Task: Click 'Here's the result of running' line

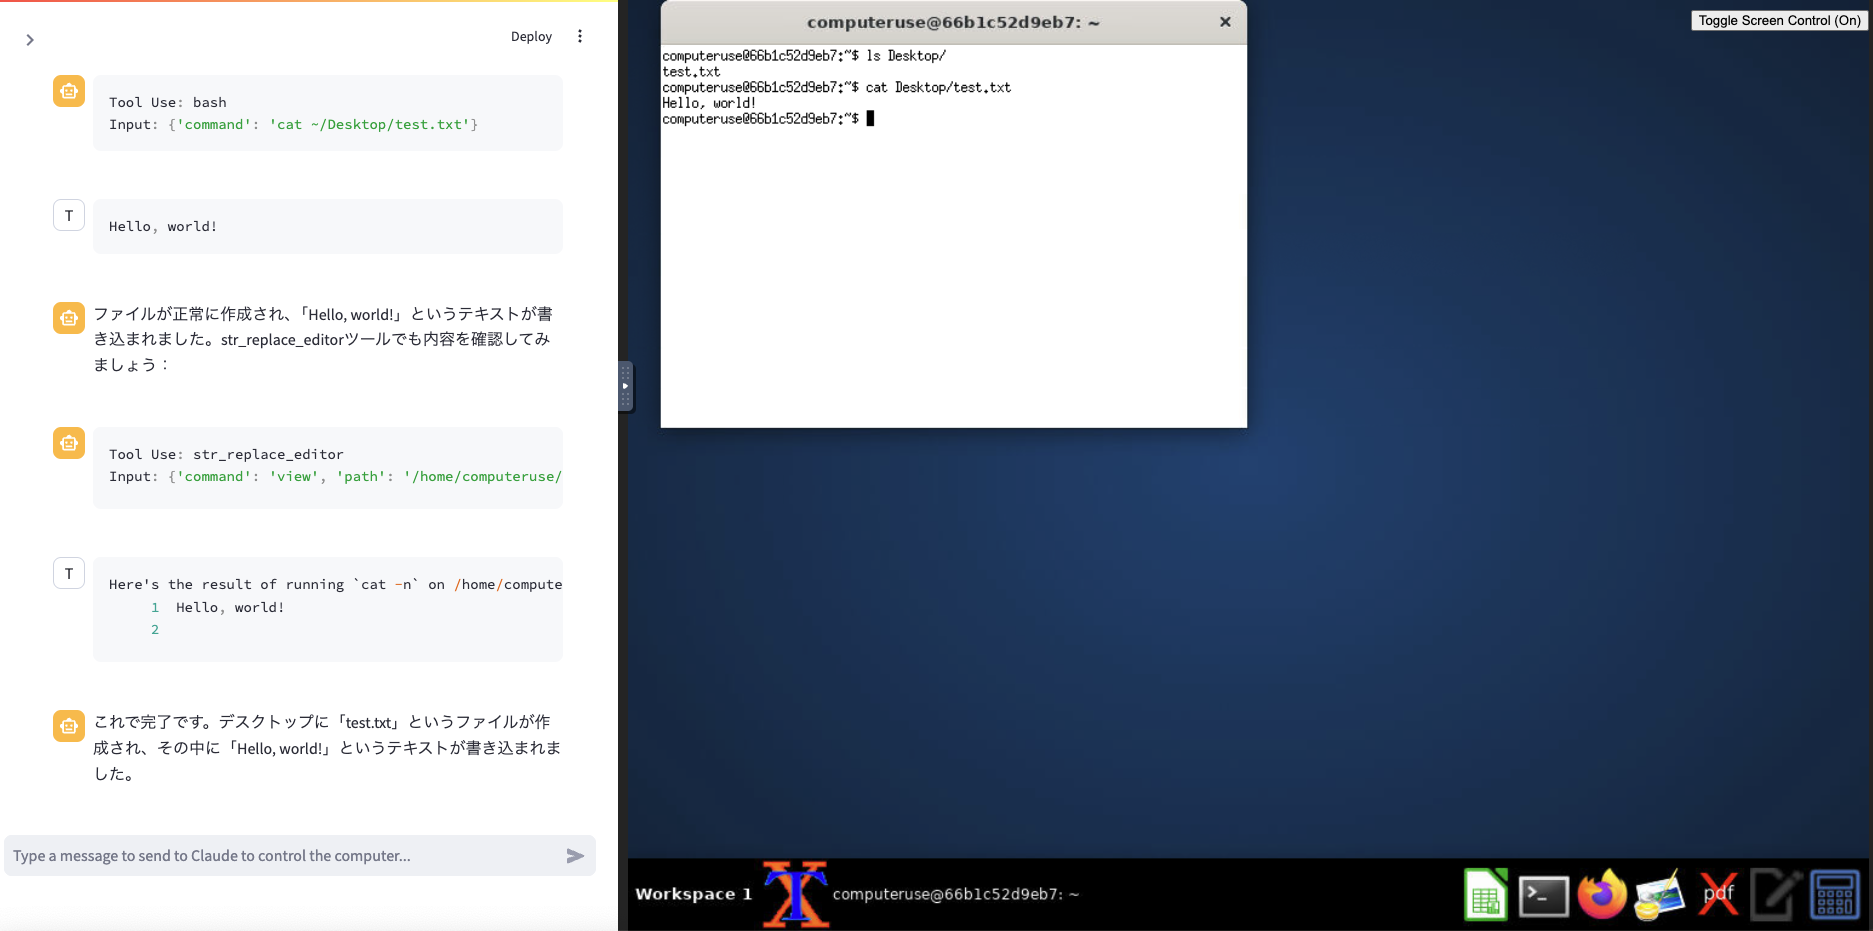Action: (335, 584)
